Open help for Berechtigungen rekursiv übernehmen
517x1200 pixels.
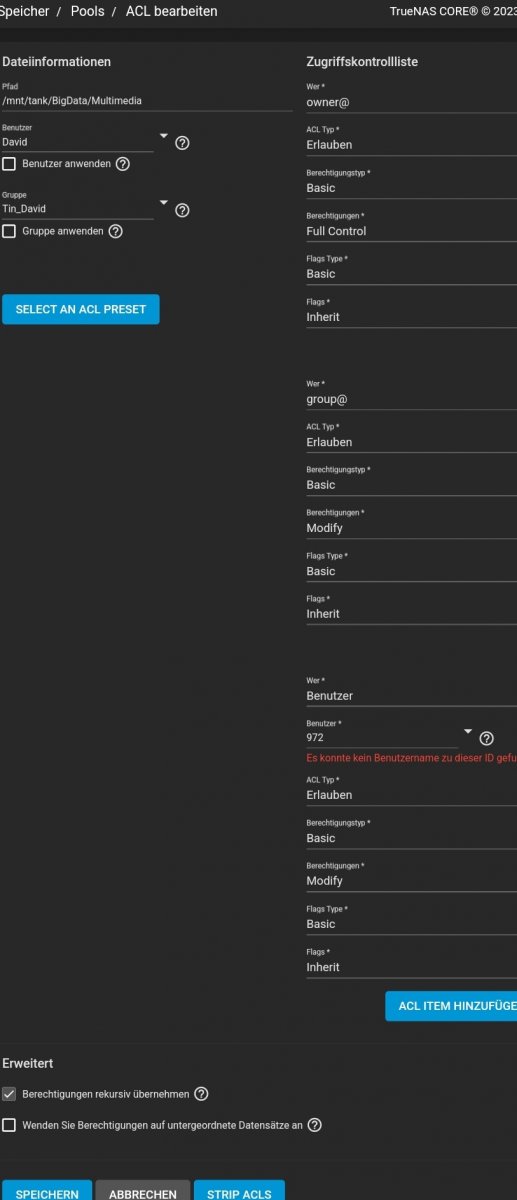[x=201, y=1094]
